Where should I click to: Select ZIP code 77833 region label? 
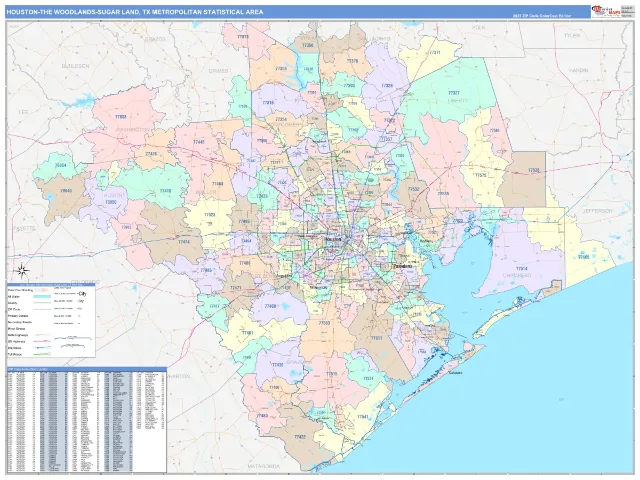click(121, 117)
